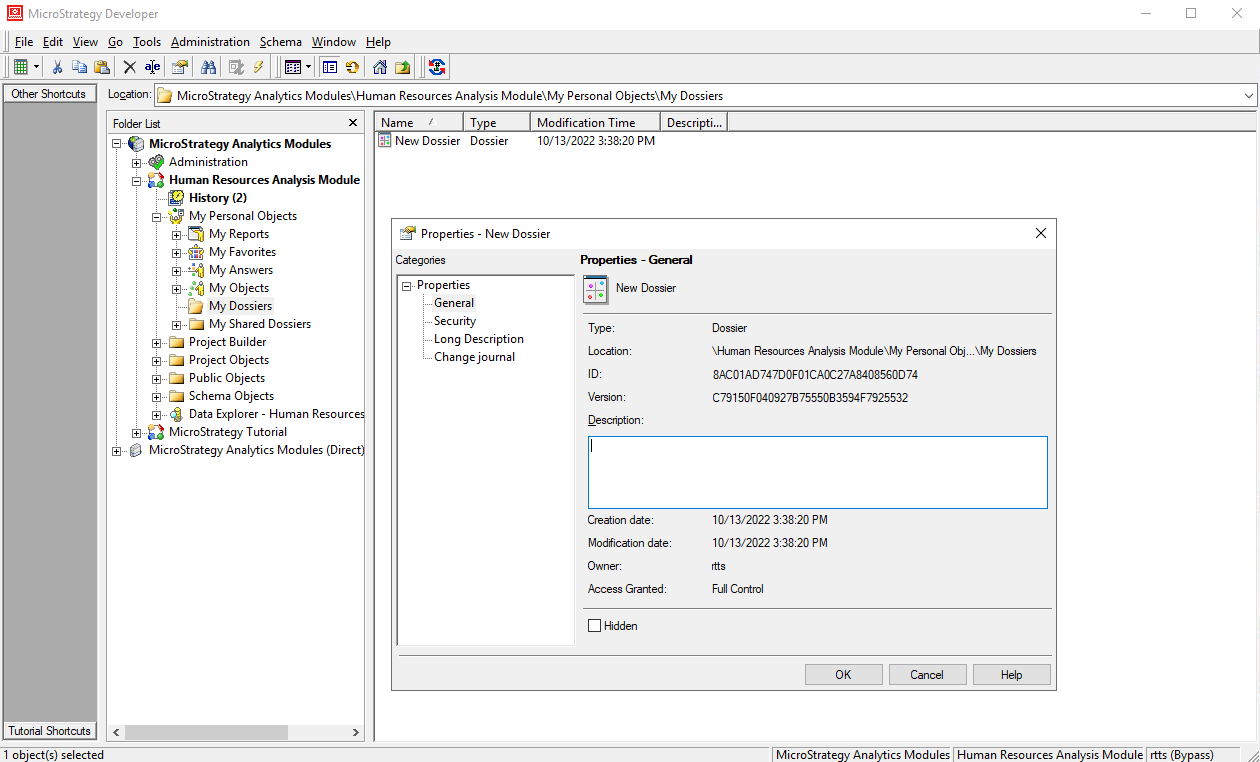Expand the MicroStrategy Tutorial tree node
The height and width of the screenshot is (762, 1260).
pos(137,432)
